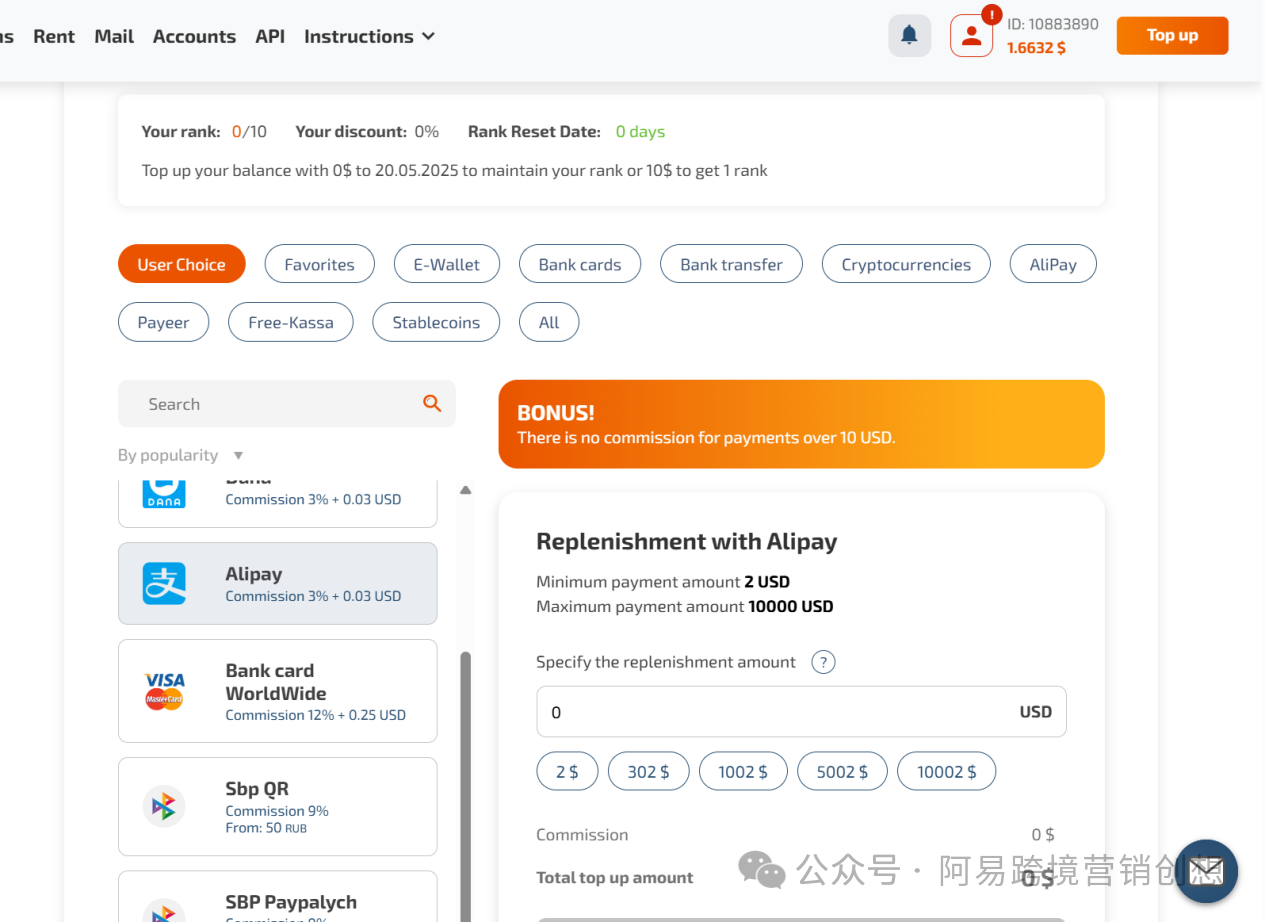Click the Visa Mastercard logo
Screen dimensions: 1265x922
point(164,691)
